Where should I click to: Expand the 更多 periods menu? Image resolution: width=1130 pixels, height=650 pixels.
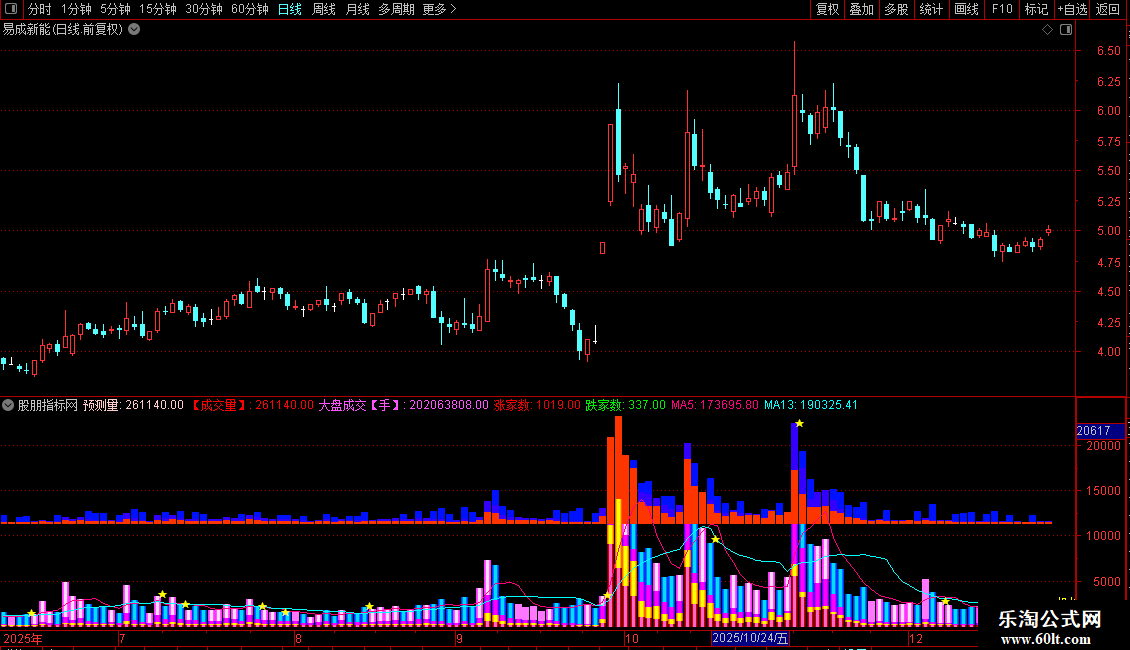click(439, 9)
